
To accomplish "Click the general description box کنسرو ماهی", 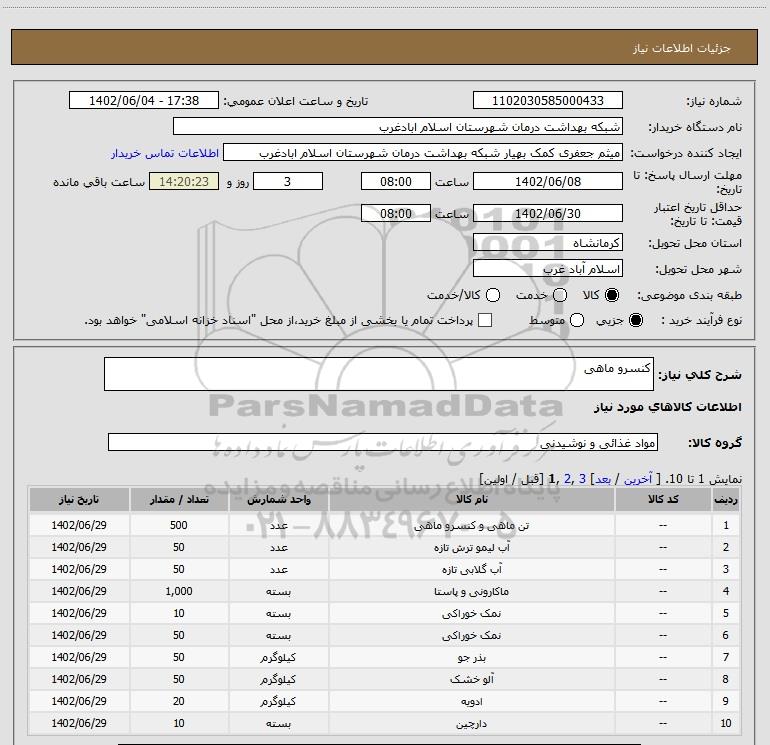I will coord(379,374).
